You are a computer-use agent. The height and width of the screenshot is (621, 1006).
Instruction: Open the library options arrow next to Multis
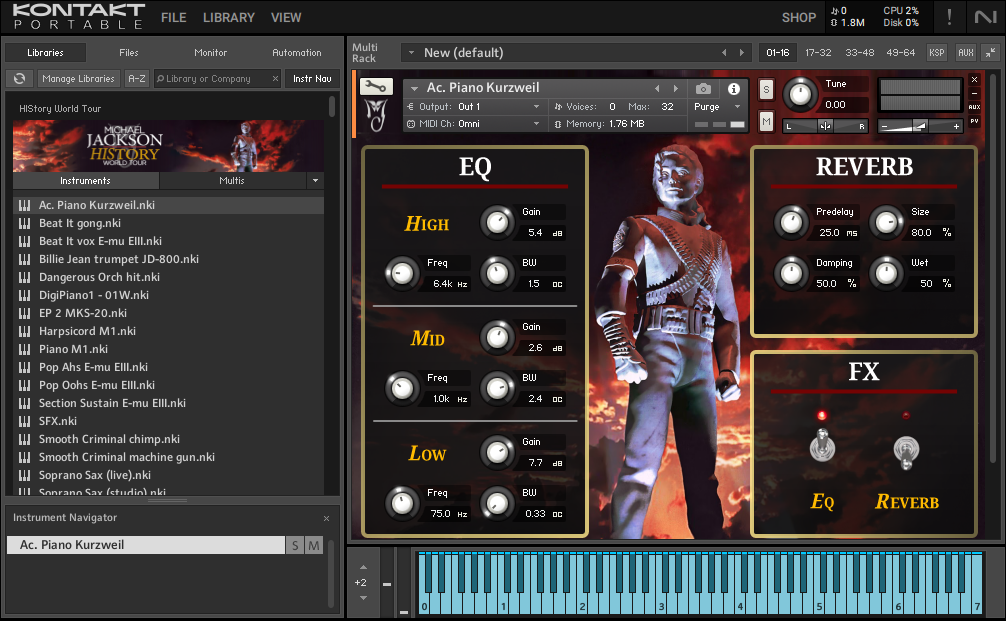point(315,181)
